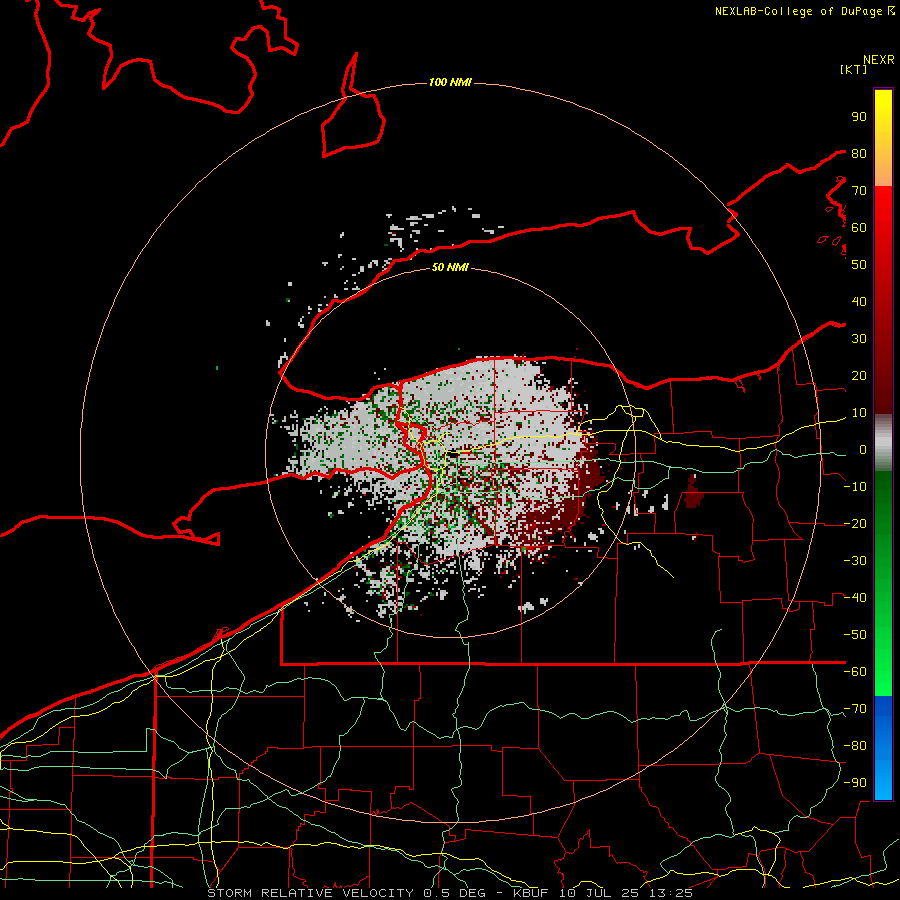Click the -70 value on velocity scale

tap(855, 709)
